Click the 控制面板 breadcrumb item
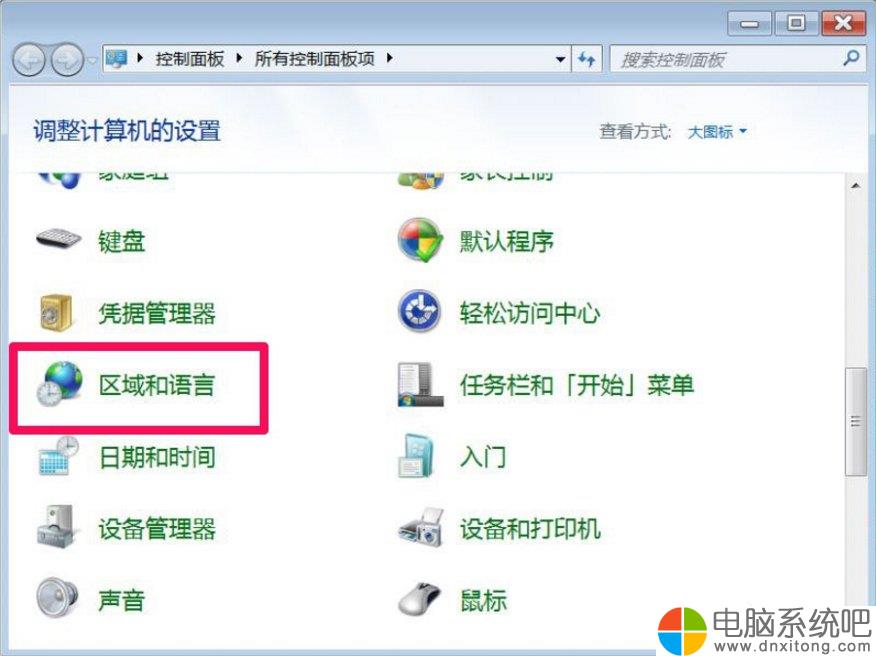This screenshot has width=876, height=656. (189, 59)
